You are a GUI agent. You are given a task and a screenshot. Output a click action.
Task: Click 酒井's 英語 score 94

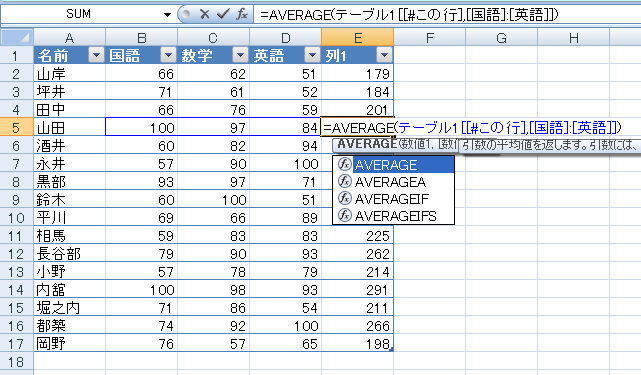[285, 145]
